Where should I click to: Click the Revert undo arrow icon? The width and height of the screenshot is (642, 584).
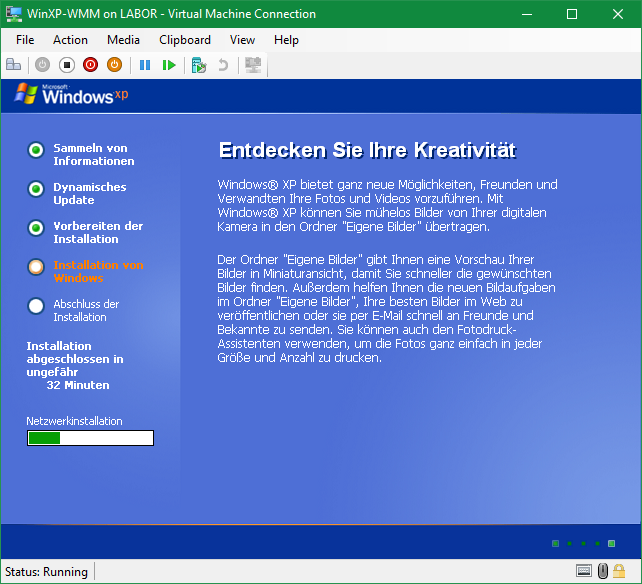223,65
